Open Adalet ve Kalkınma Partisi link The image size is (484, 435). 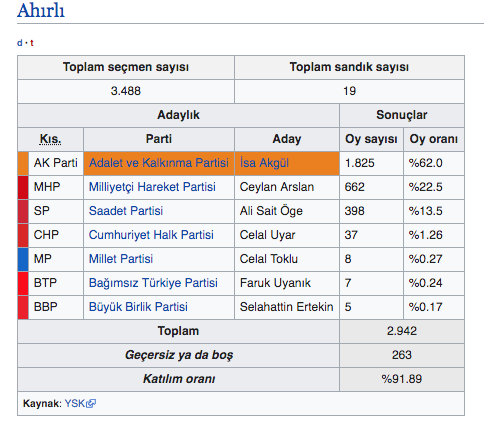(159, 163)
